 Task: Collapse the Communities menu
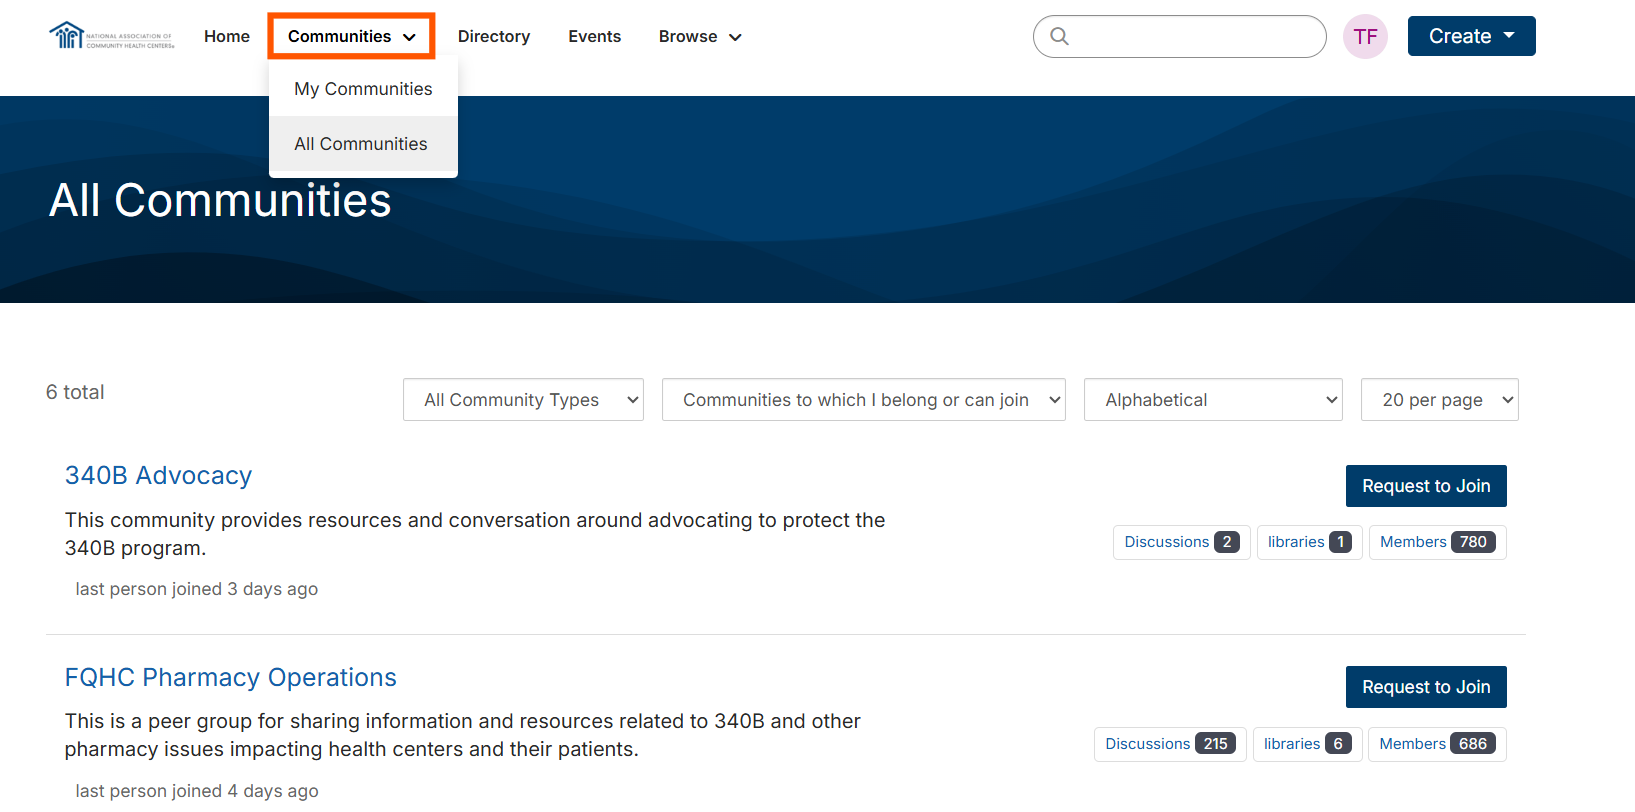351,37
